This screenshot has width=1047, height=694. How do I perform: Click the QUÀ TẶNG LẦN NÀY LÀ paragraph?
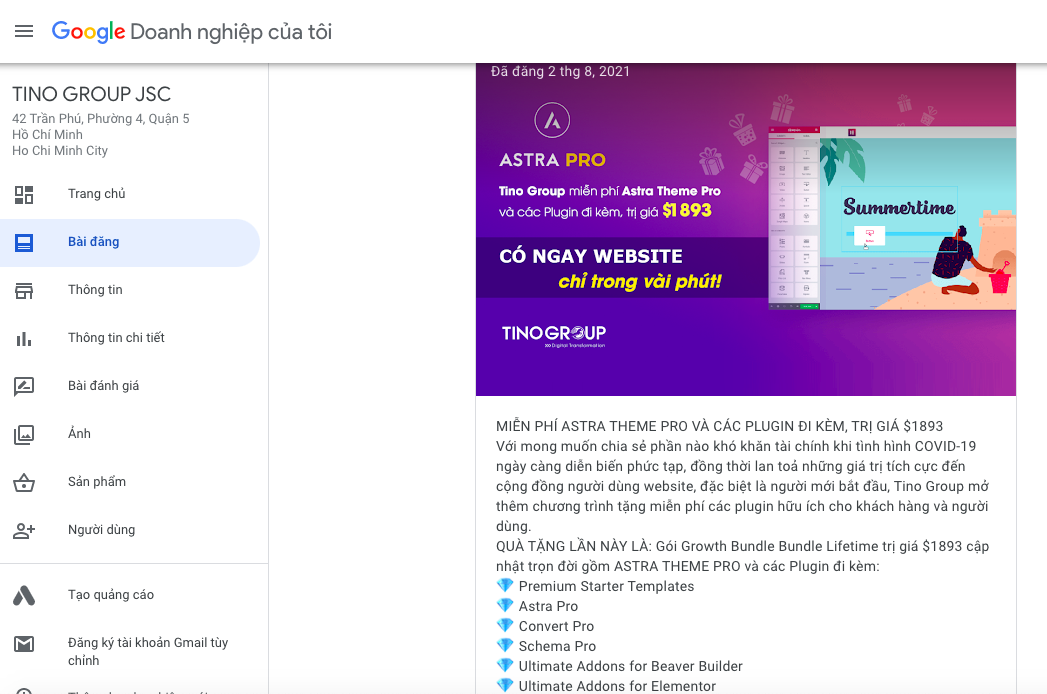pyautogui.click(x=743, y=556)
